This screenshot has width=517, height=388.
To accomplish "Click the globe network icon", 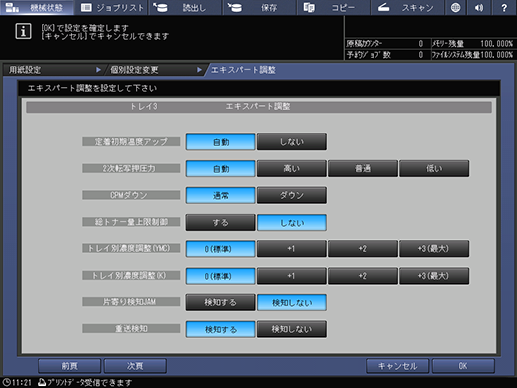I will tap(455, 7).
